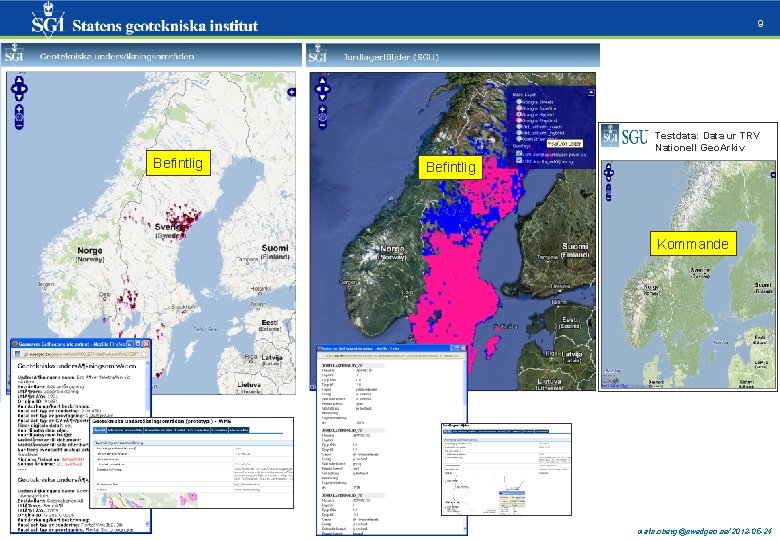Click the Google logo on Testdata TRV map

click(x=611, y=381)
